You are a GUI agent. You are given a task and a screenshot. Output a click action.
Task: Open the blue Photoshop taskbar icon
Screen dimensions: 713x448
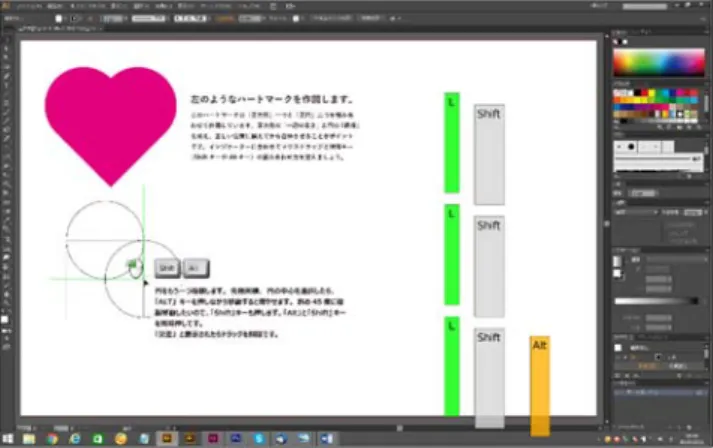[x=236, y=439]
